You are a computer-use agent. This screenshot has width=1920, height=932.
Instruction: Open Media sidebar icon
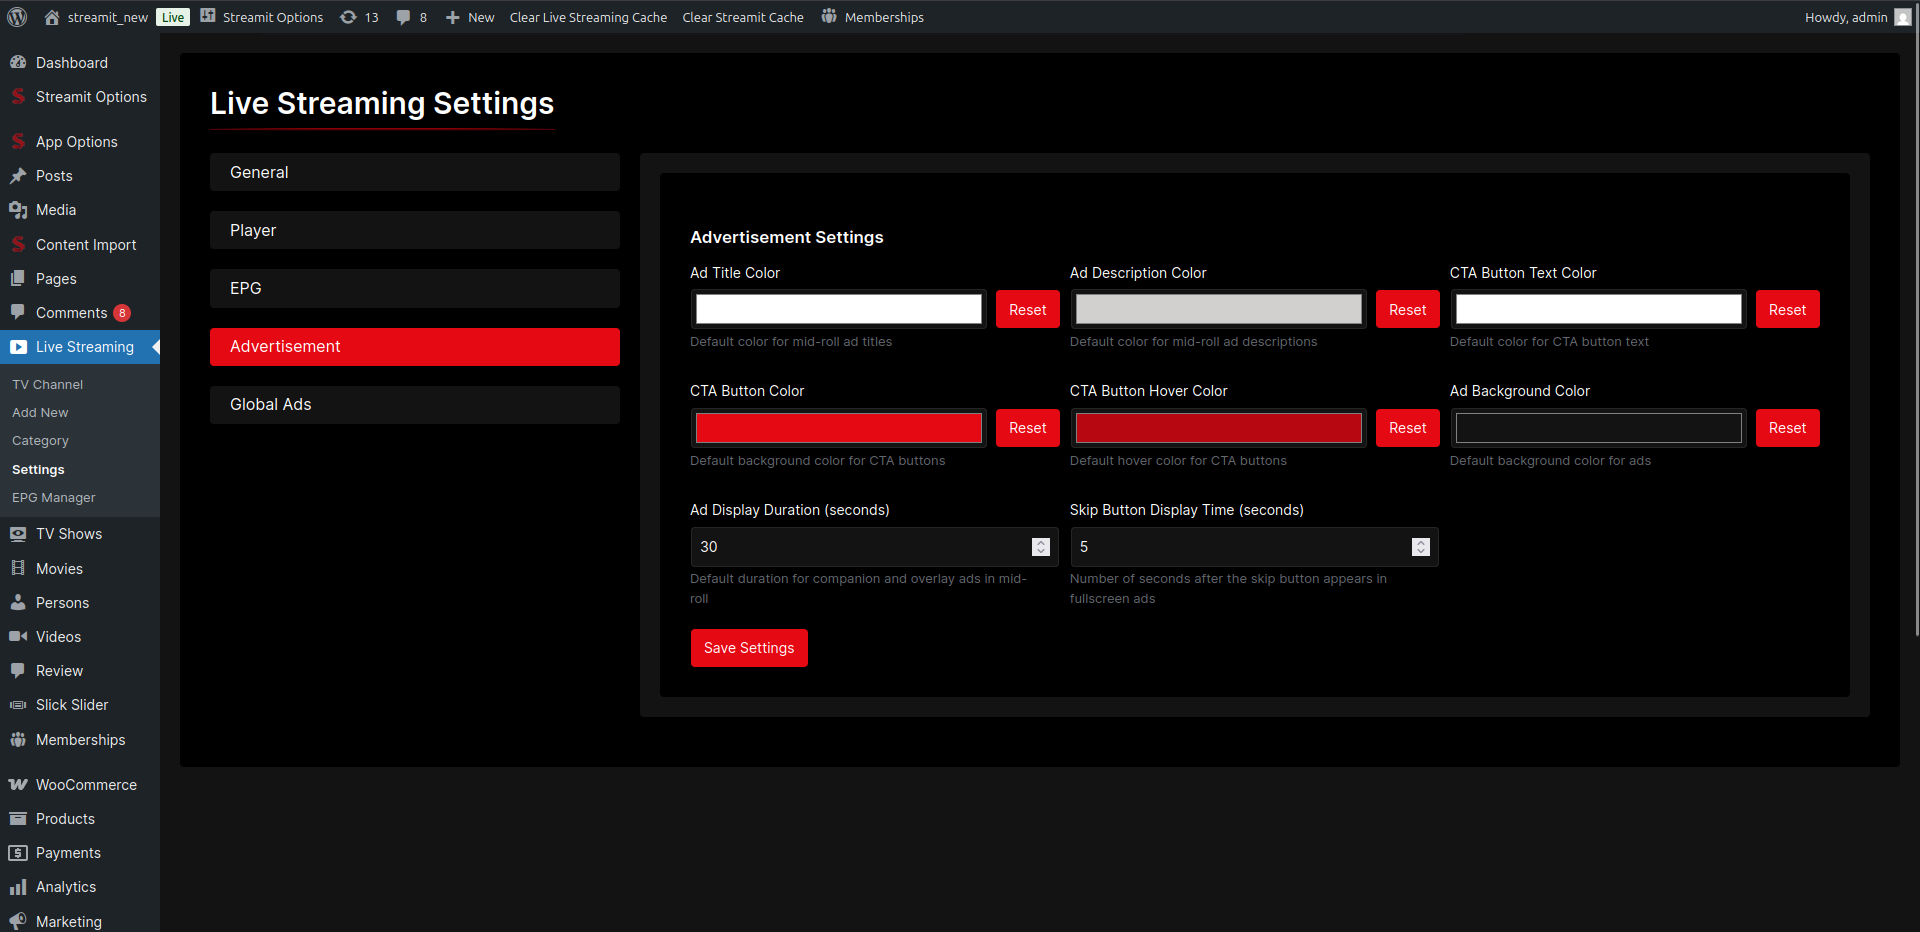click(x=18, y=210)
